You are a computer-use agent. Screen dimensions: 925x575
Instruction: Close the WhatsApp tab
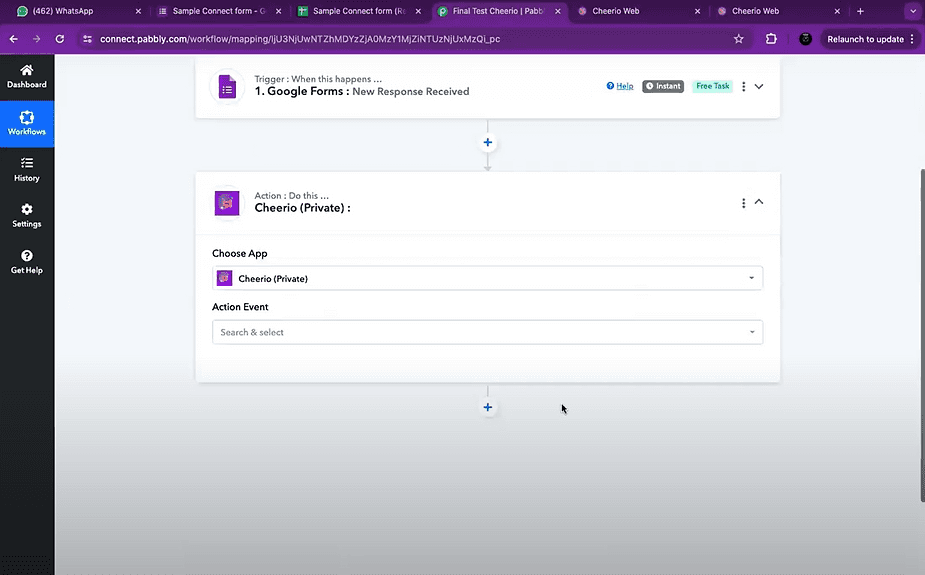click(138, 11)
